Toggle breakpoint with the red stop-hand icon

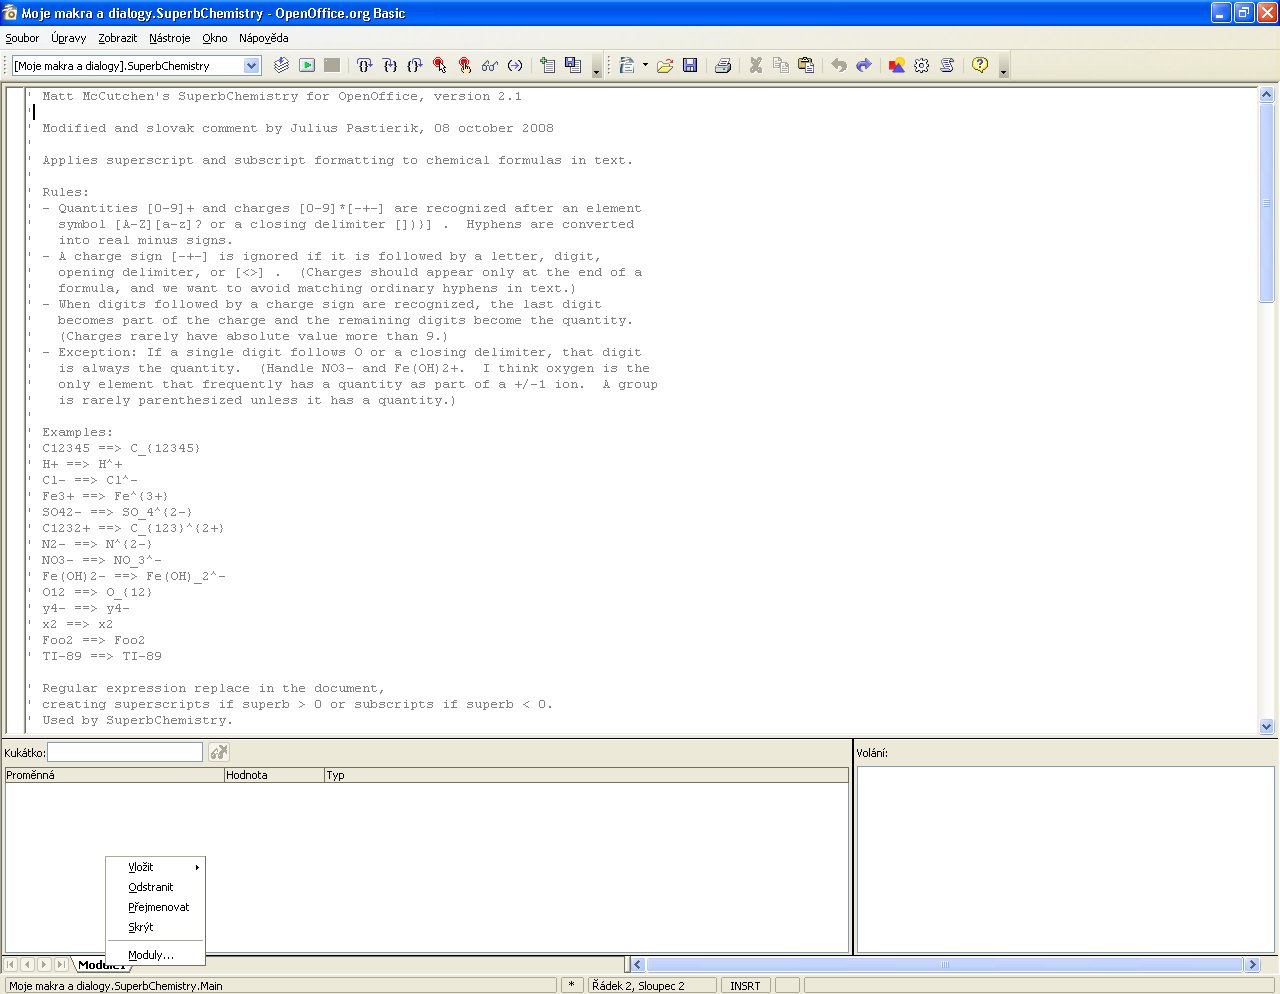pyautogui.click(x=439, y=65)
